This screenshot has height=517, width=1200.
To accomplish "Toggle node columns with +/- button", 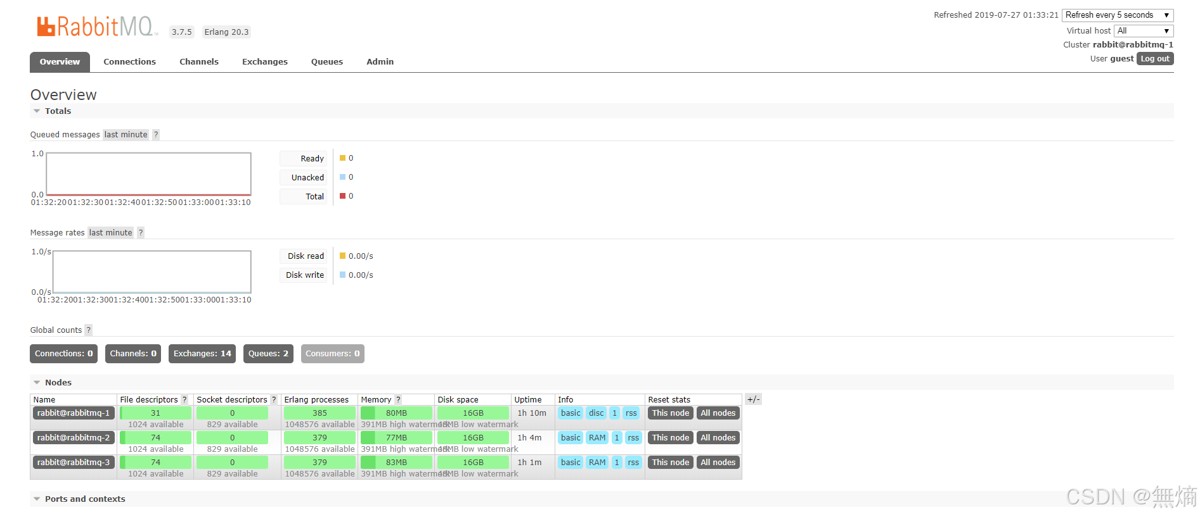I will [x=753, y=399].
